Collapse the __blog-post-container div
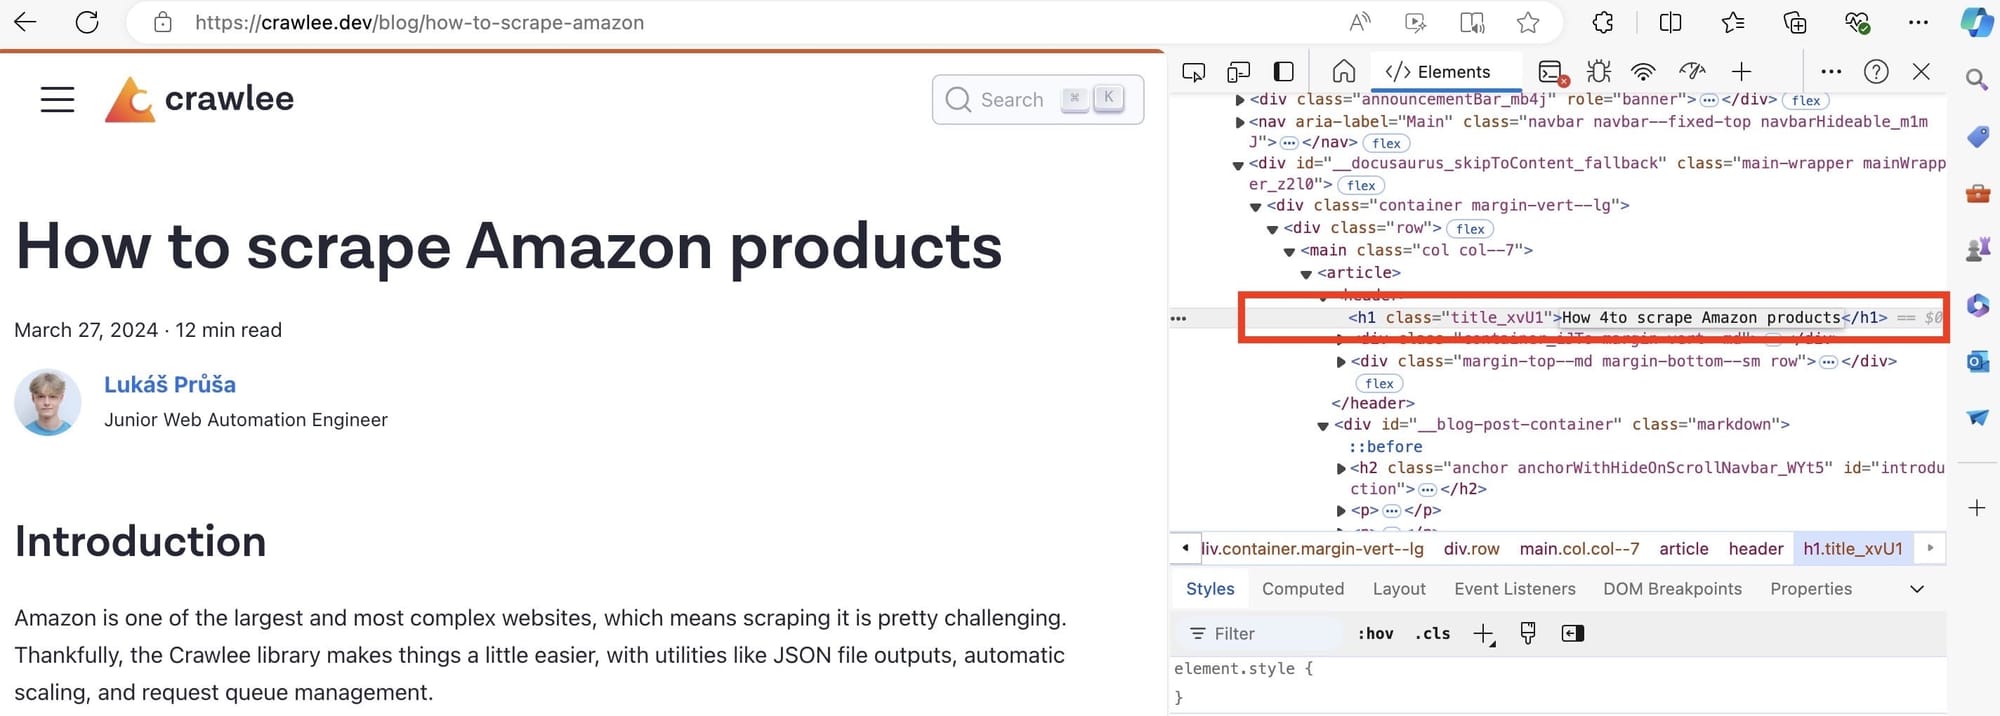The width and height of the screenshot is (2000, 716). click(x=1323, y=426)
